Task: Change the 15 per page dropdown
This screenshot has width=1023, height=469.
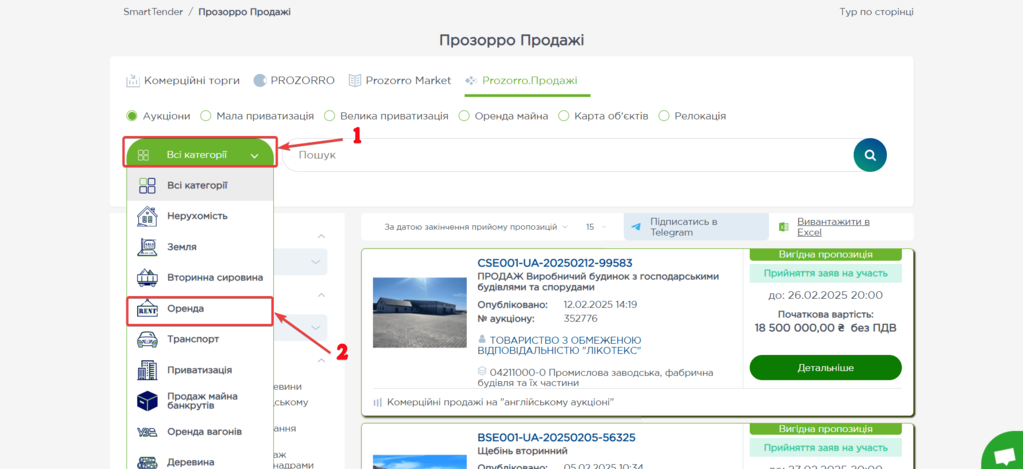Action: 596,228
